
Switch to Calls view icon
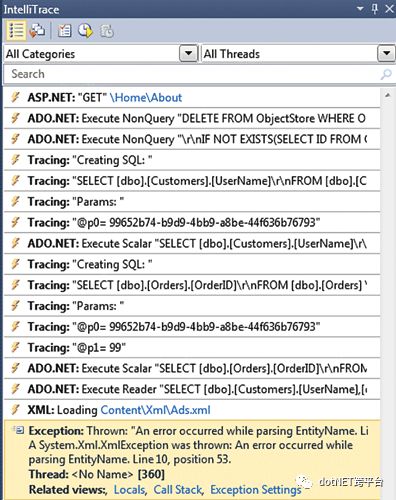(37, 31)
